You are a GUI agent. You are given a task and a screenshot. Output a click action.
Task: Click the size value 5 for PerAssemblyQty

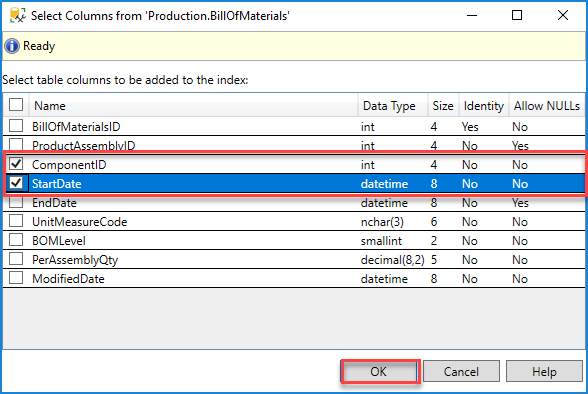(434, 260)
